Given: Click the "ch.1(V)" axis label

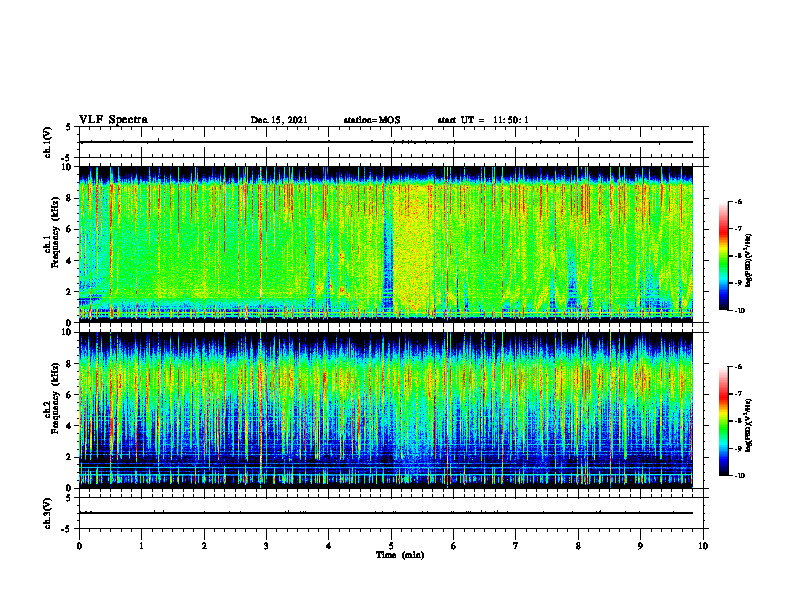Looking at the screenshot, I should click(48, 142).
